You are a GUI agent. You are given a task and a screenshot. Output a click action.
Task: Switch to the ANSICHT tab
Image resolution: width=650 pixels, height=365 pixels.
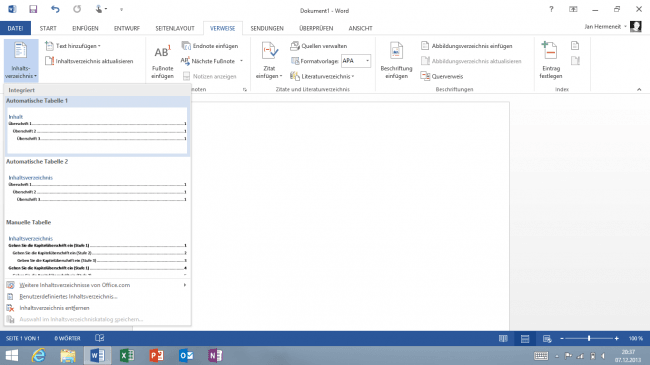click(x=360, y=28)
